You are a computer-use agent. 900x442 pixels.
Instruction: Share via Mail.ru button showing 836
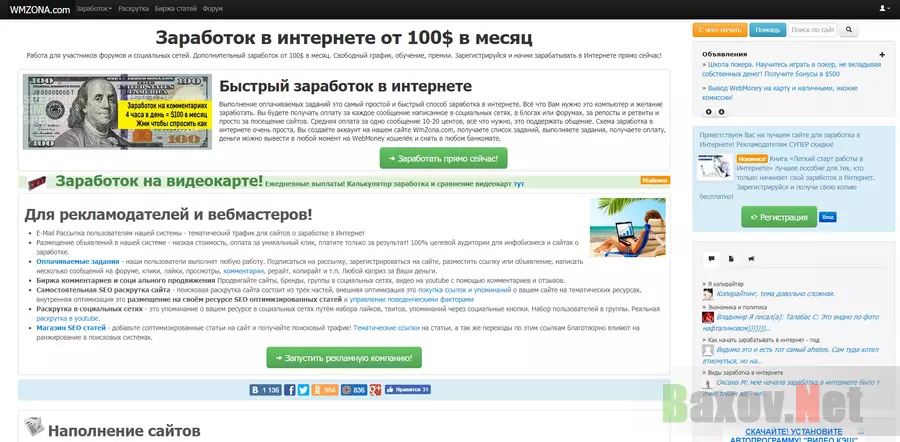(x=354, y=390)
